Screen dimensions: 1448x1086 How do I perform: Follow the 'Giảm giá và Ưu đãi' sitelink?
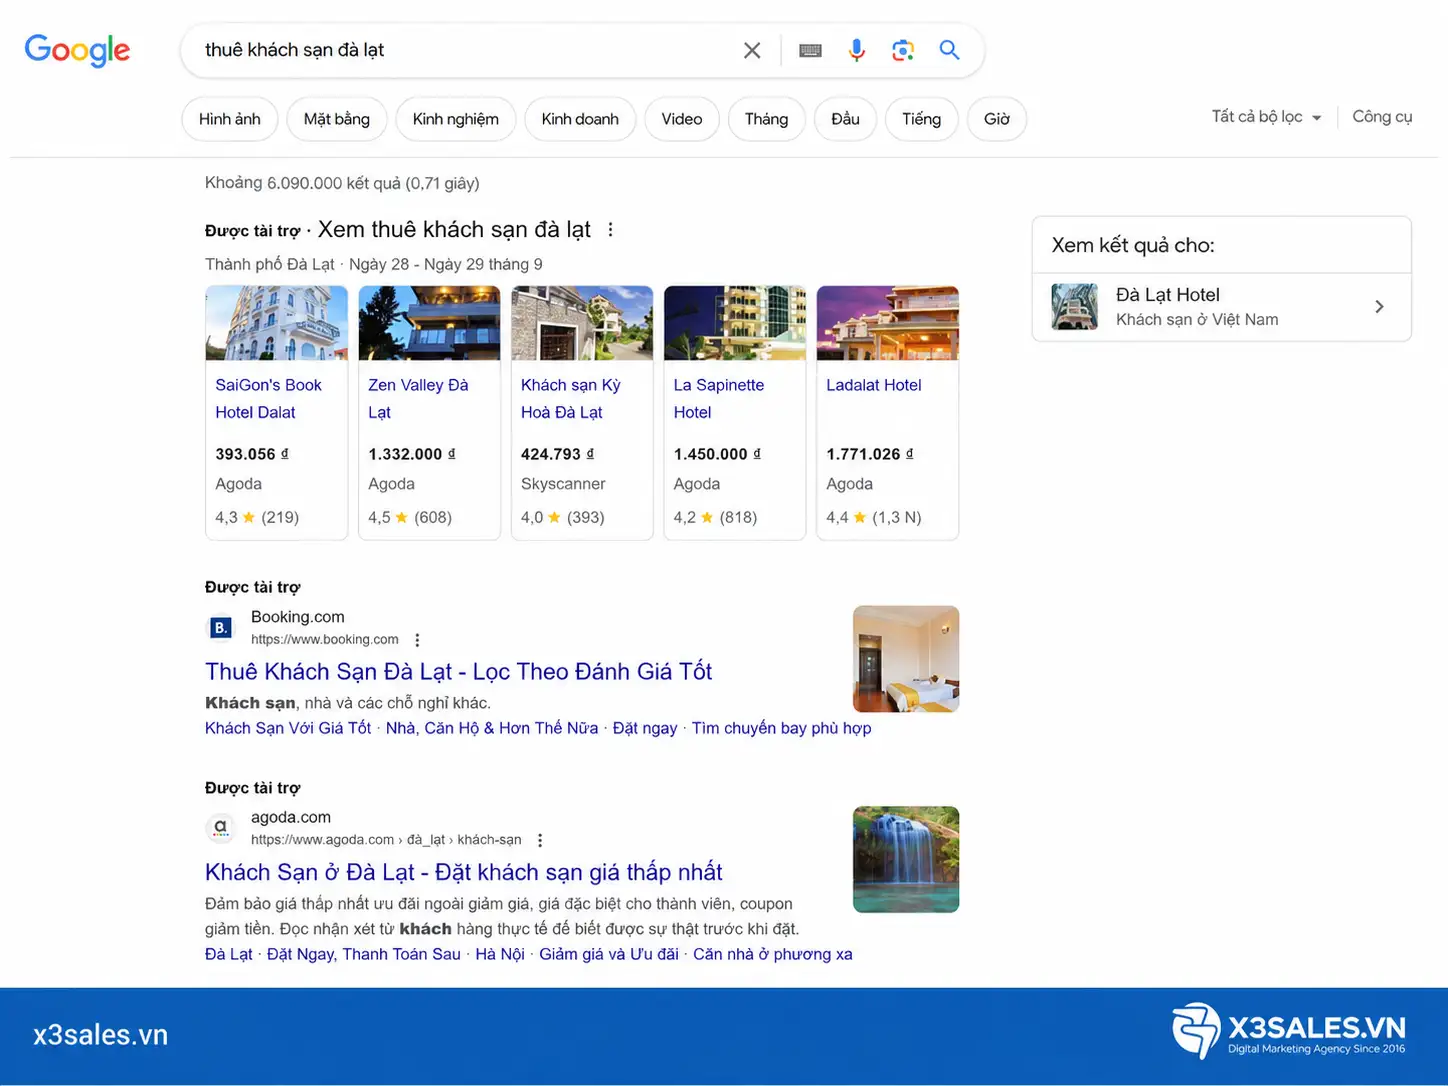tap(609, 954)
